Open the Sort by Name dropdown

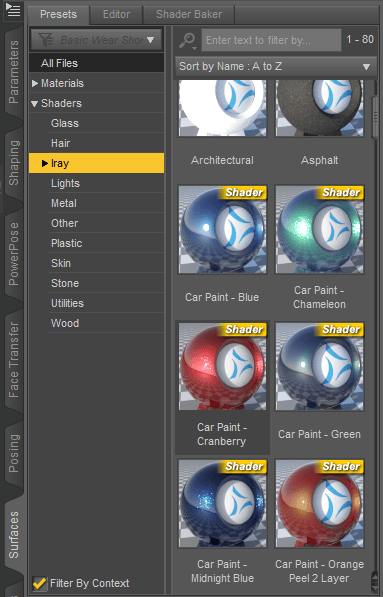(x=276, y=66)
